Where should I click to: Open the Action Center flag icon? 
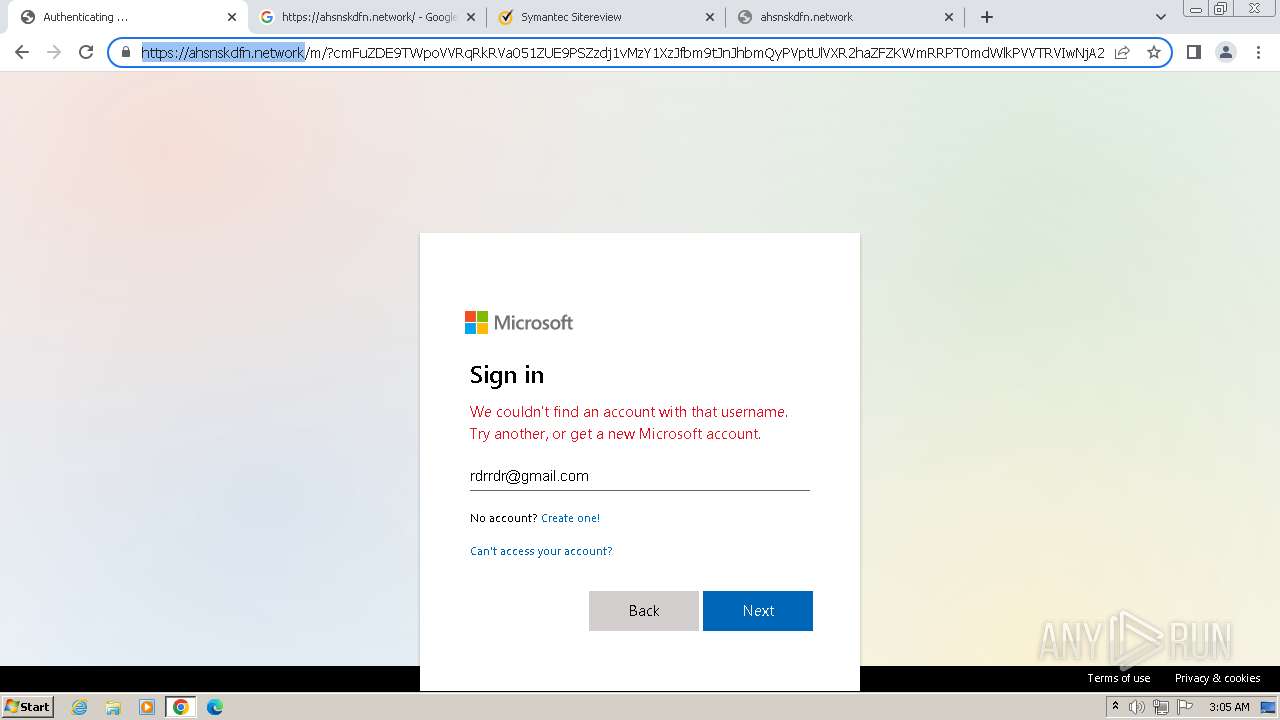tap(1185, 707)
